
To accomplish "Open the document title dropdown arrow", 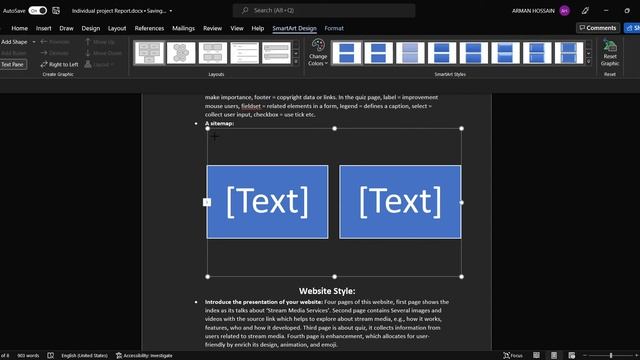I will click(x=171, y=11).
